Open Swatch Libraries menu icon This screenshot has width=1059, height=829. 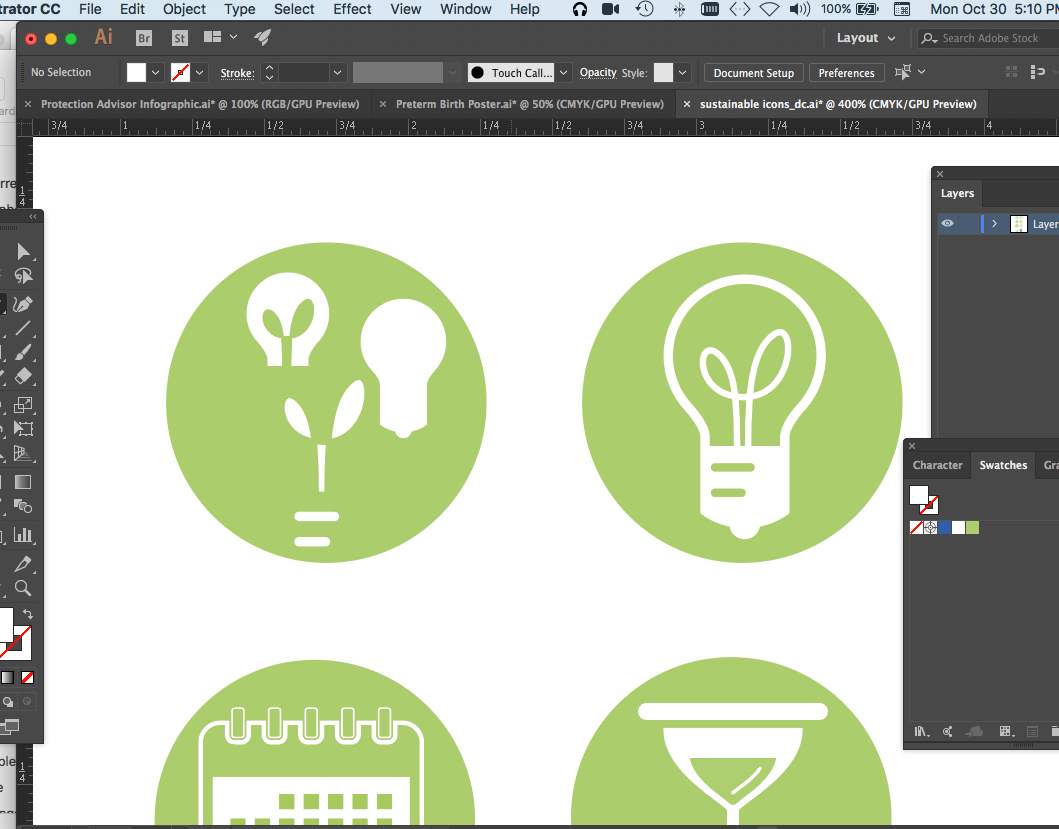[x=922, y=731]
